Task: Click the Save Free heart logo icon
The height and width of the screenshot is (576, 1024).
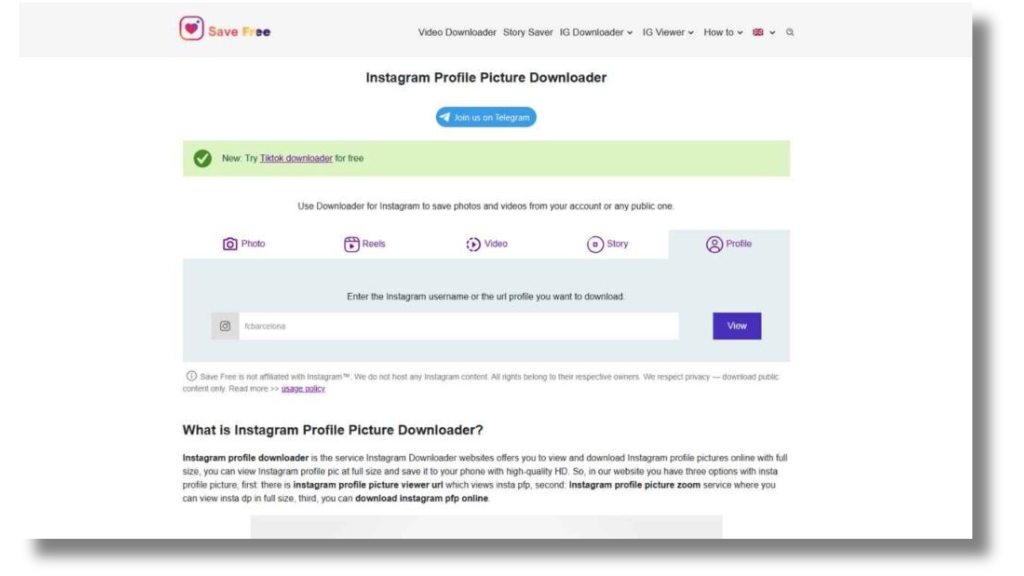Action: coord(191,29)
